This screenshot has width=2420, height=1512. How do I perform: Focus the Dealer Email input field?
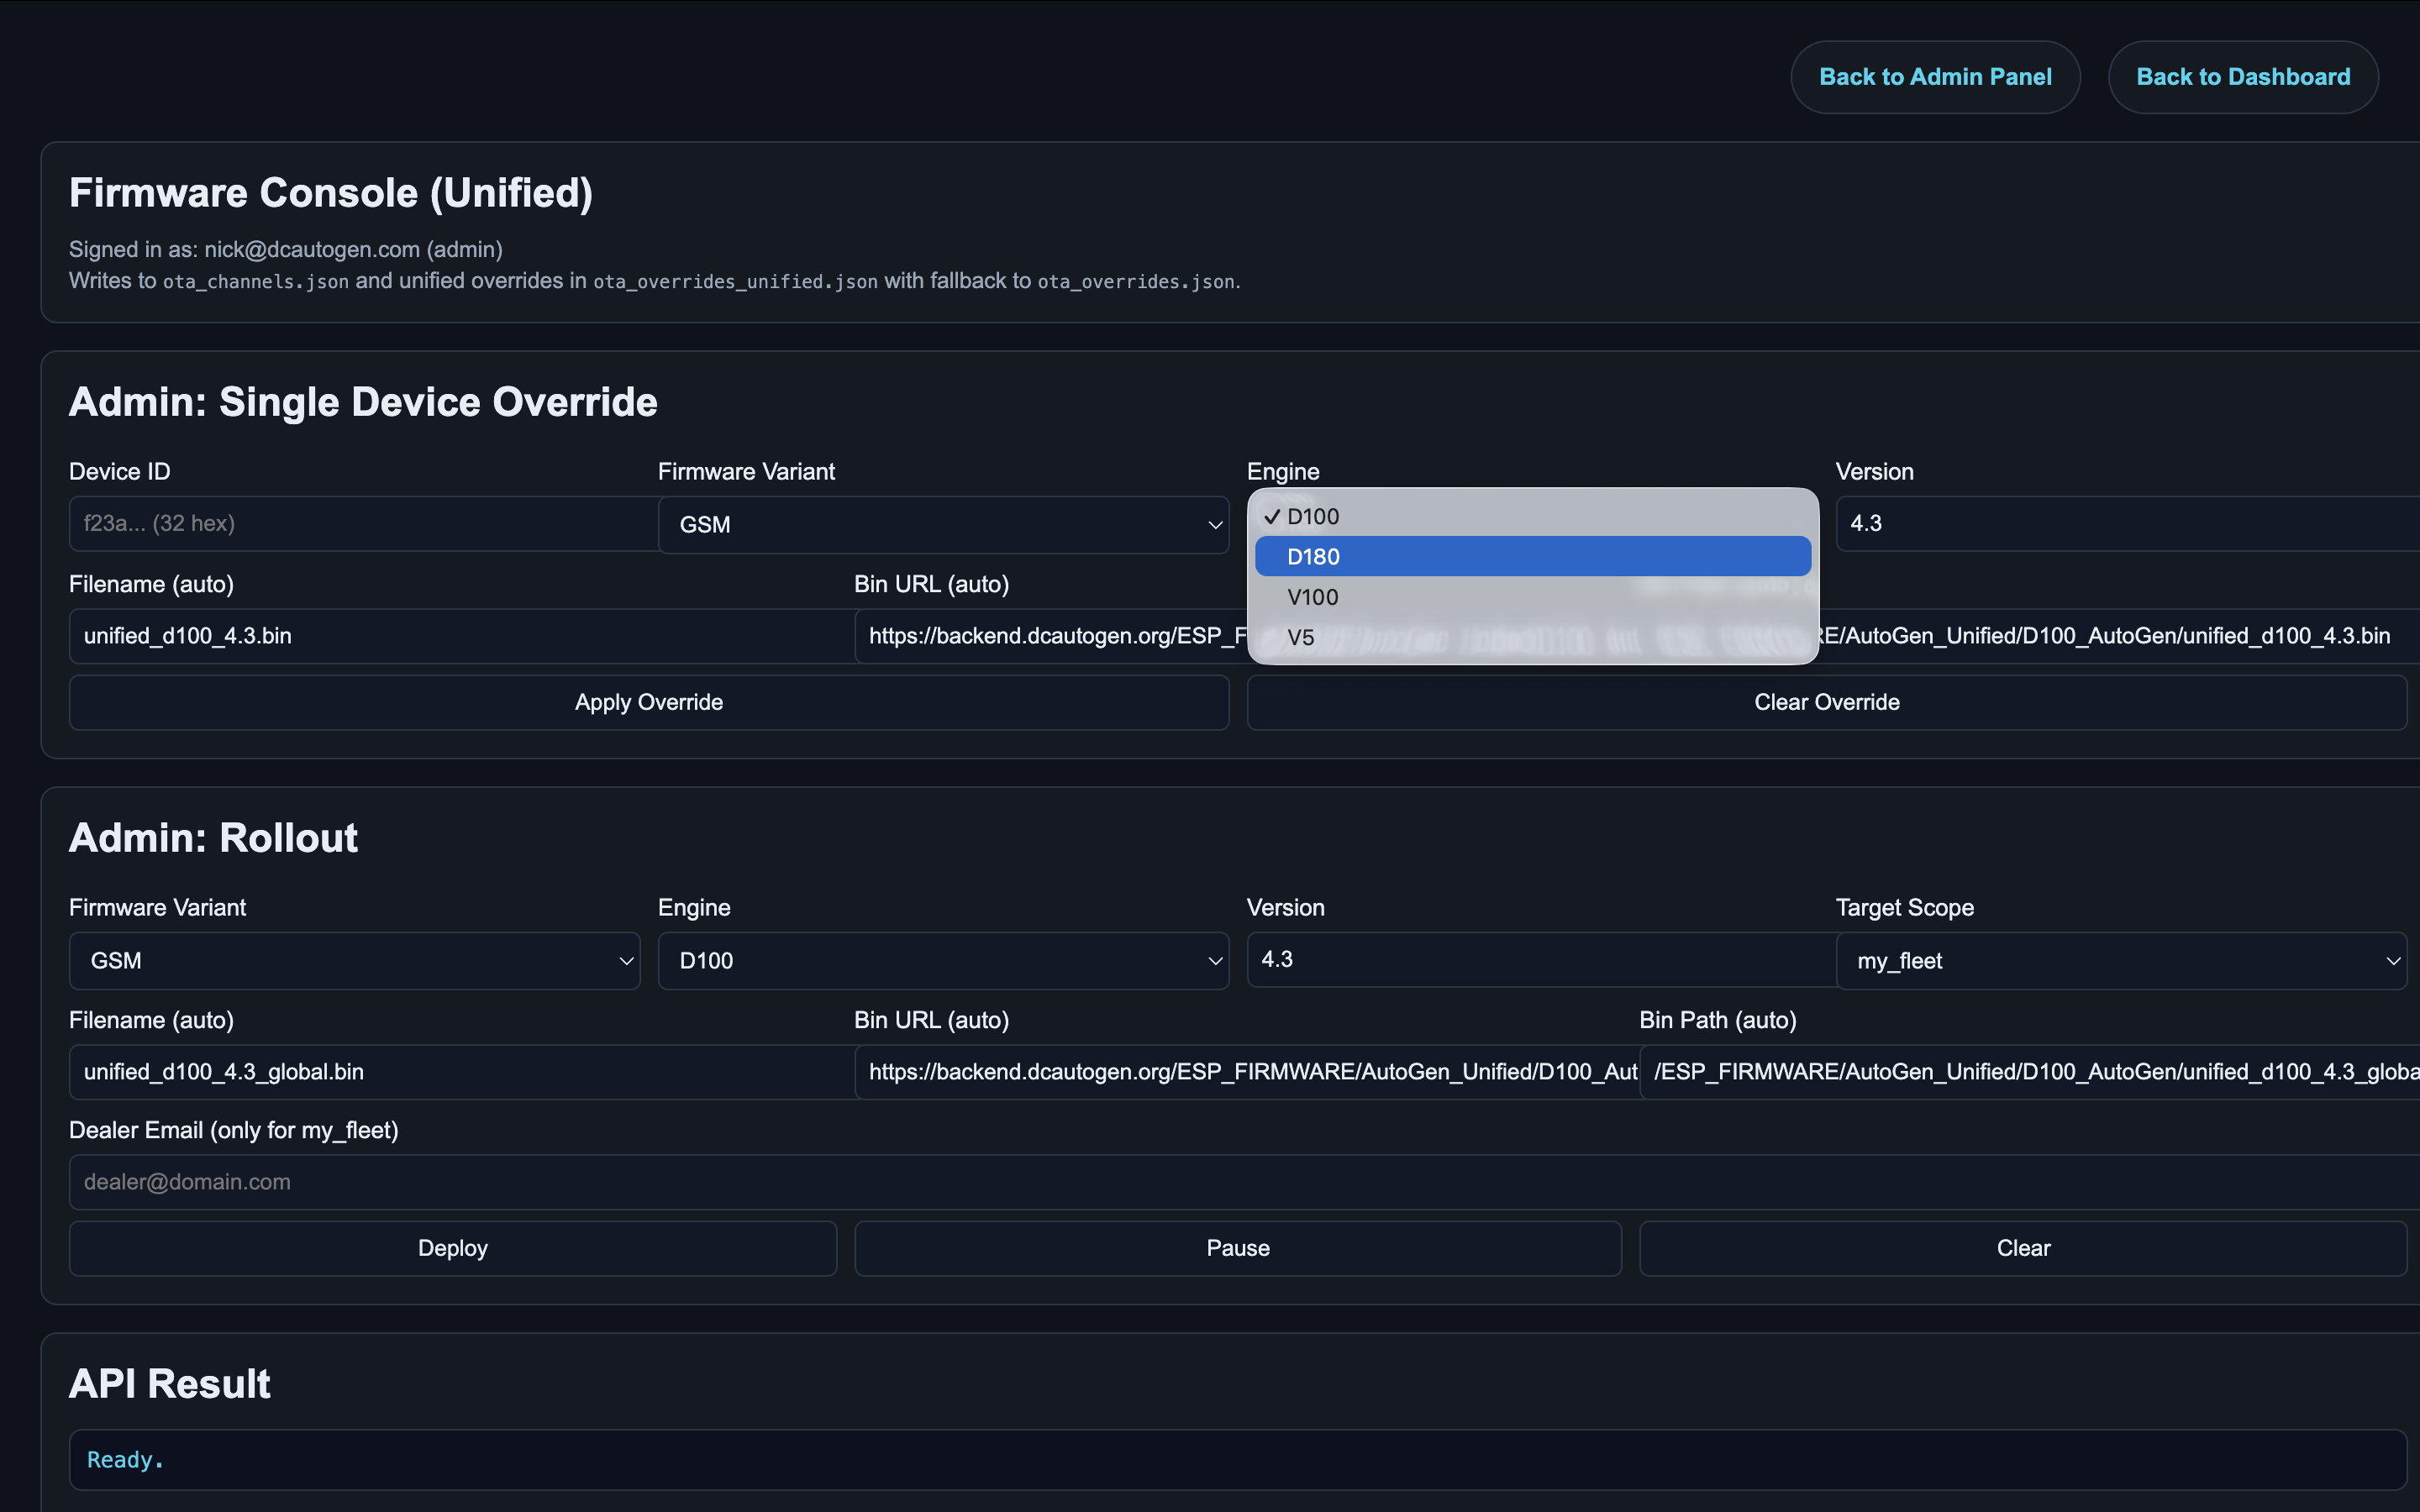(1244, 1182)
